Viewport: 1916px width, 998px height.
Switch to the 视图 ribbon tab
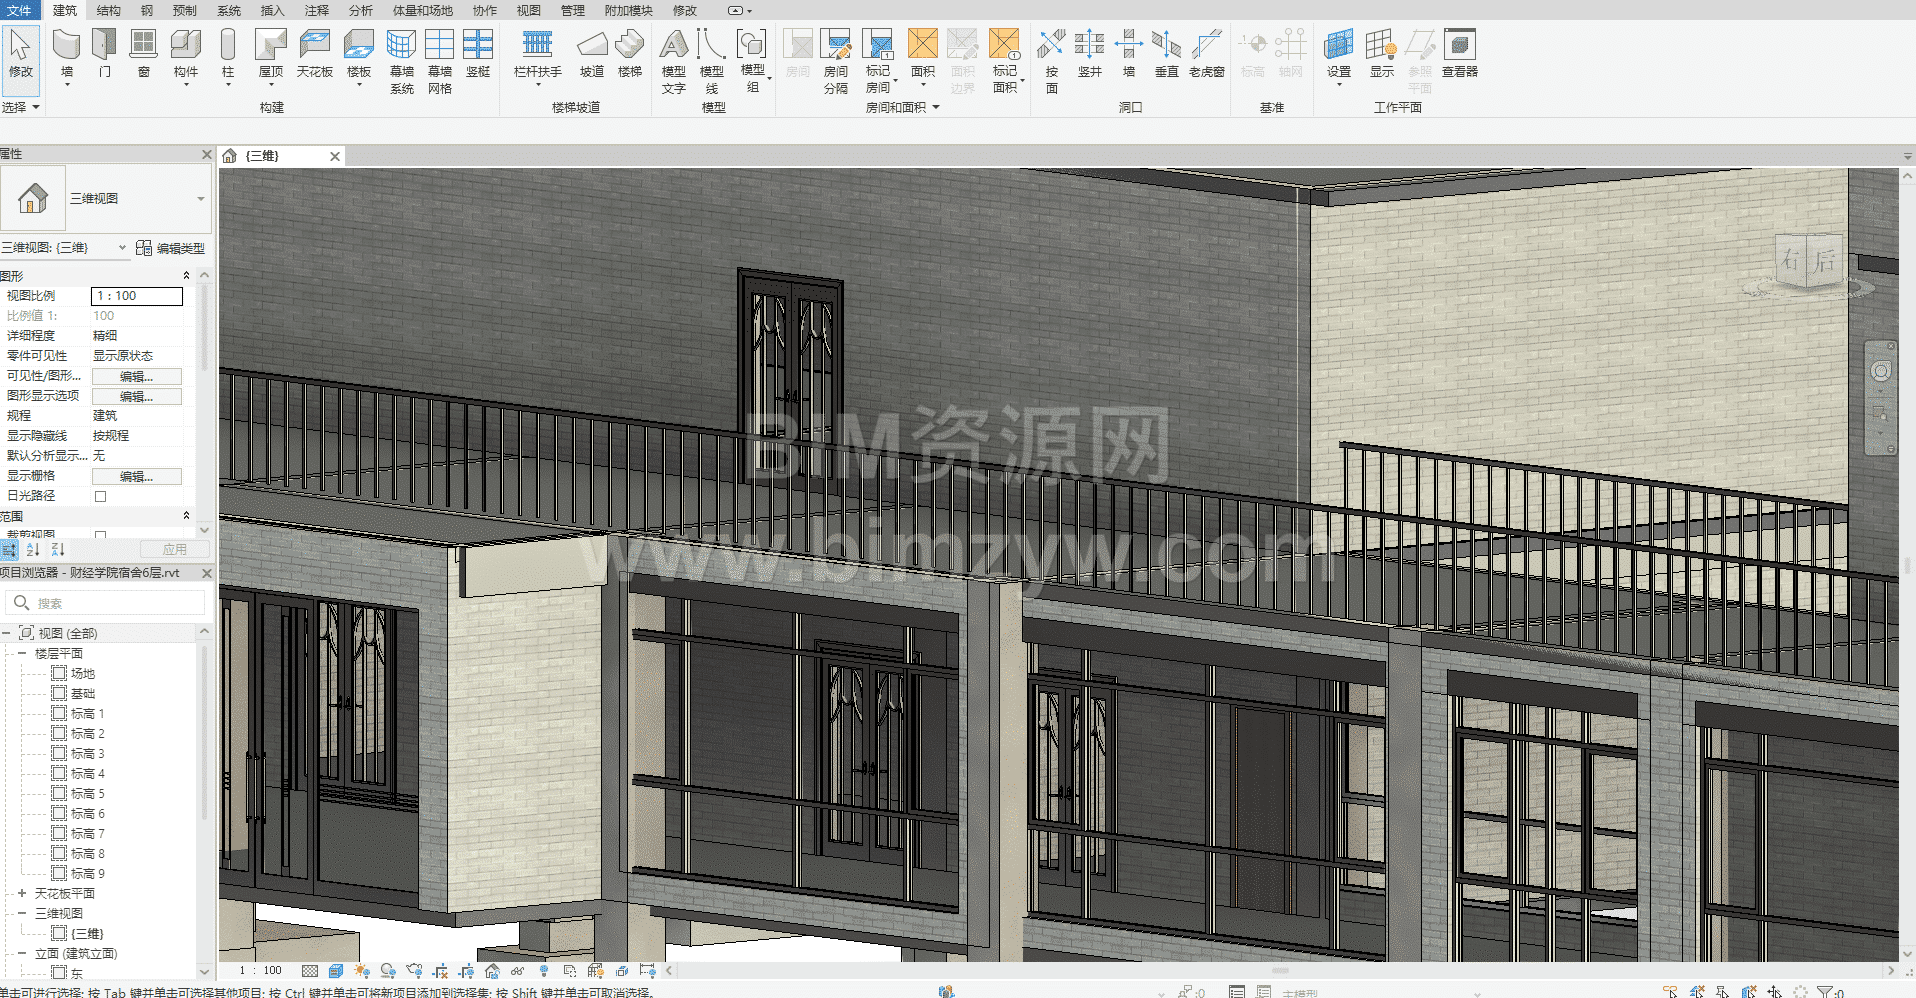pyautogui.click(x=529, y=10)
